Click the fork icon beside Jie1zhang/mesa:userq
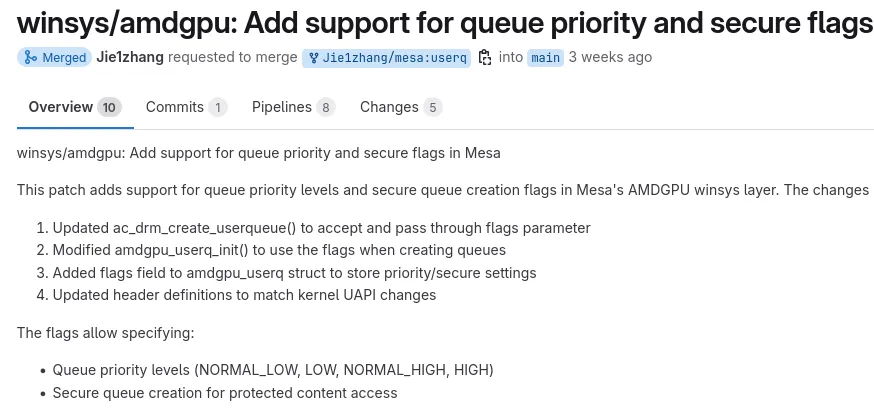The image size is (874, 418). click(313, 58)
